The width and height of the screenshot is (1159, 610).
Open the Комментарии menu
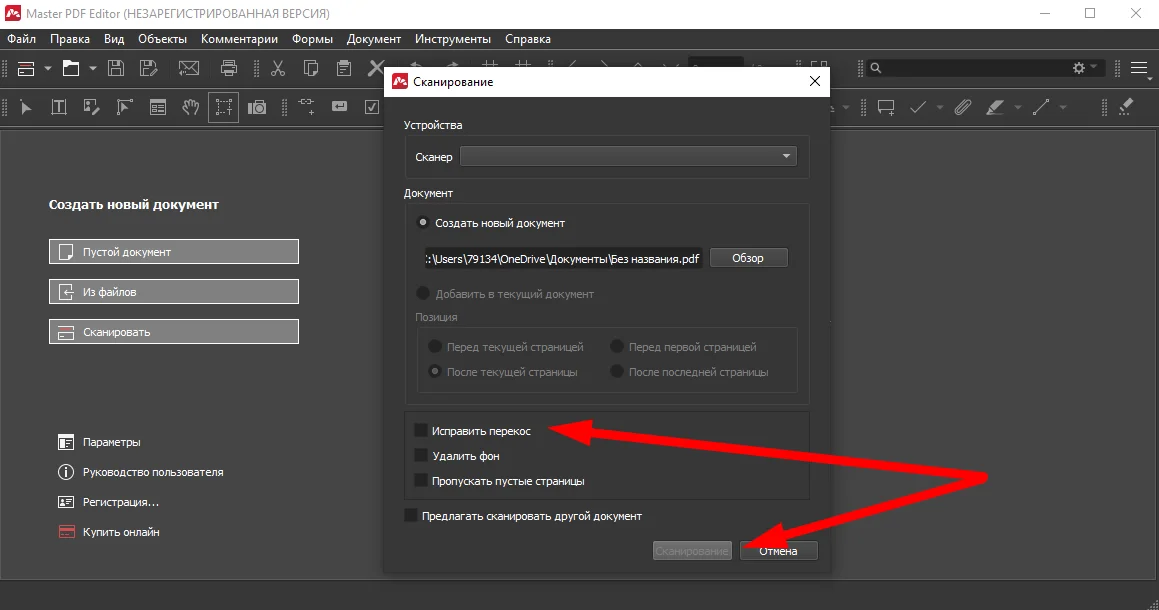coord(239,39)
